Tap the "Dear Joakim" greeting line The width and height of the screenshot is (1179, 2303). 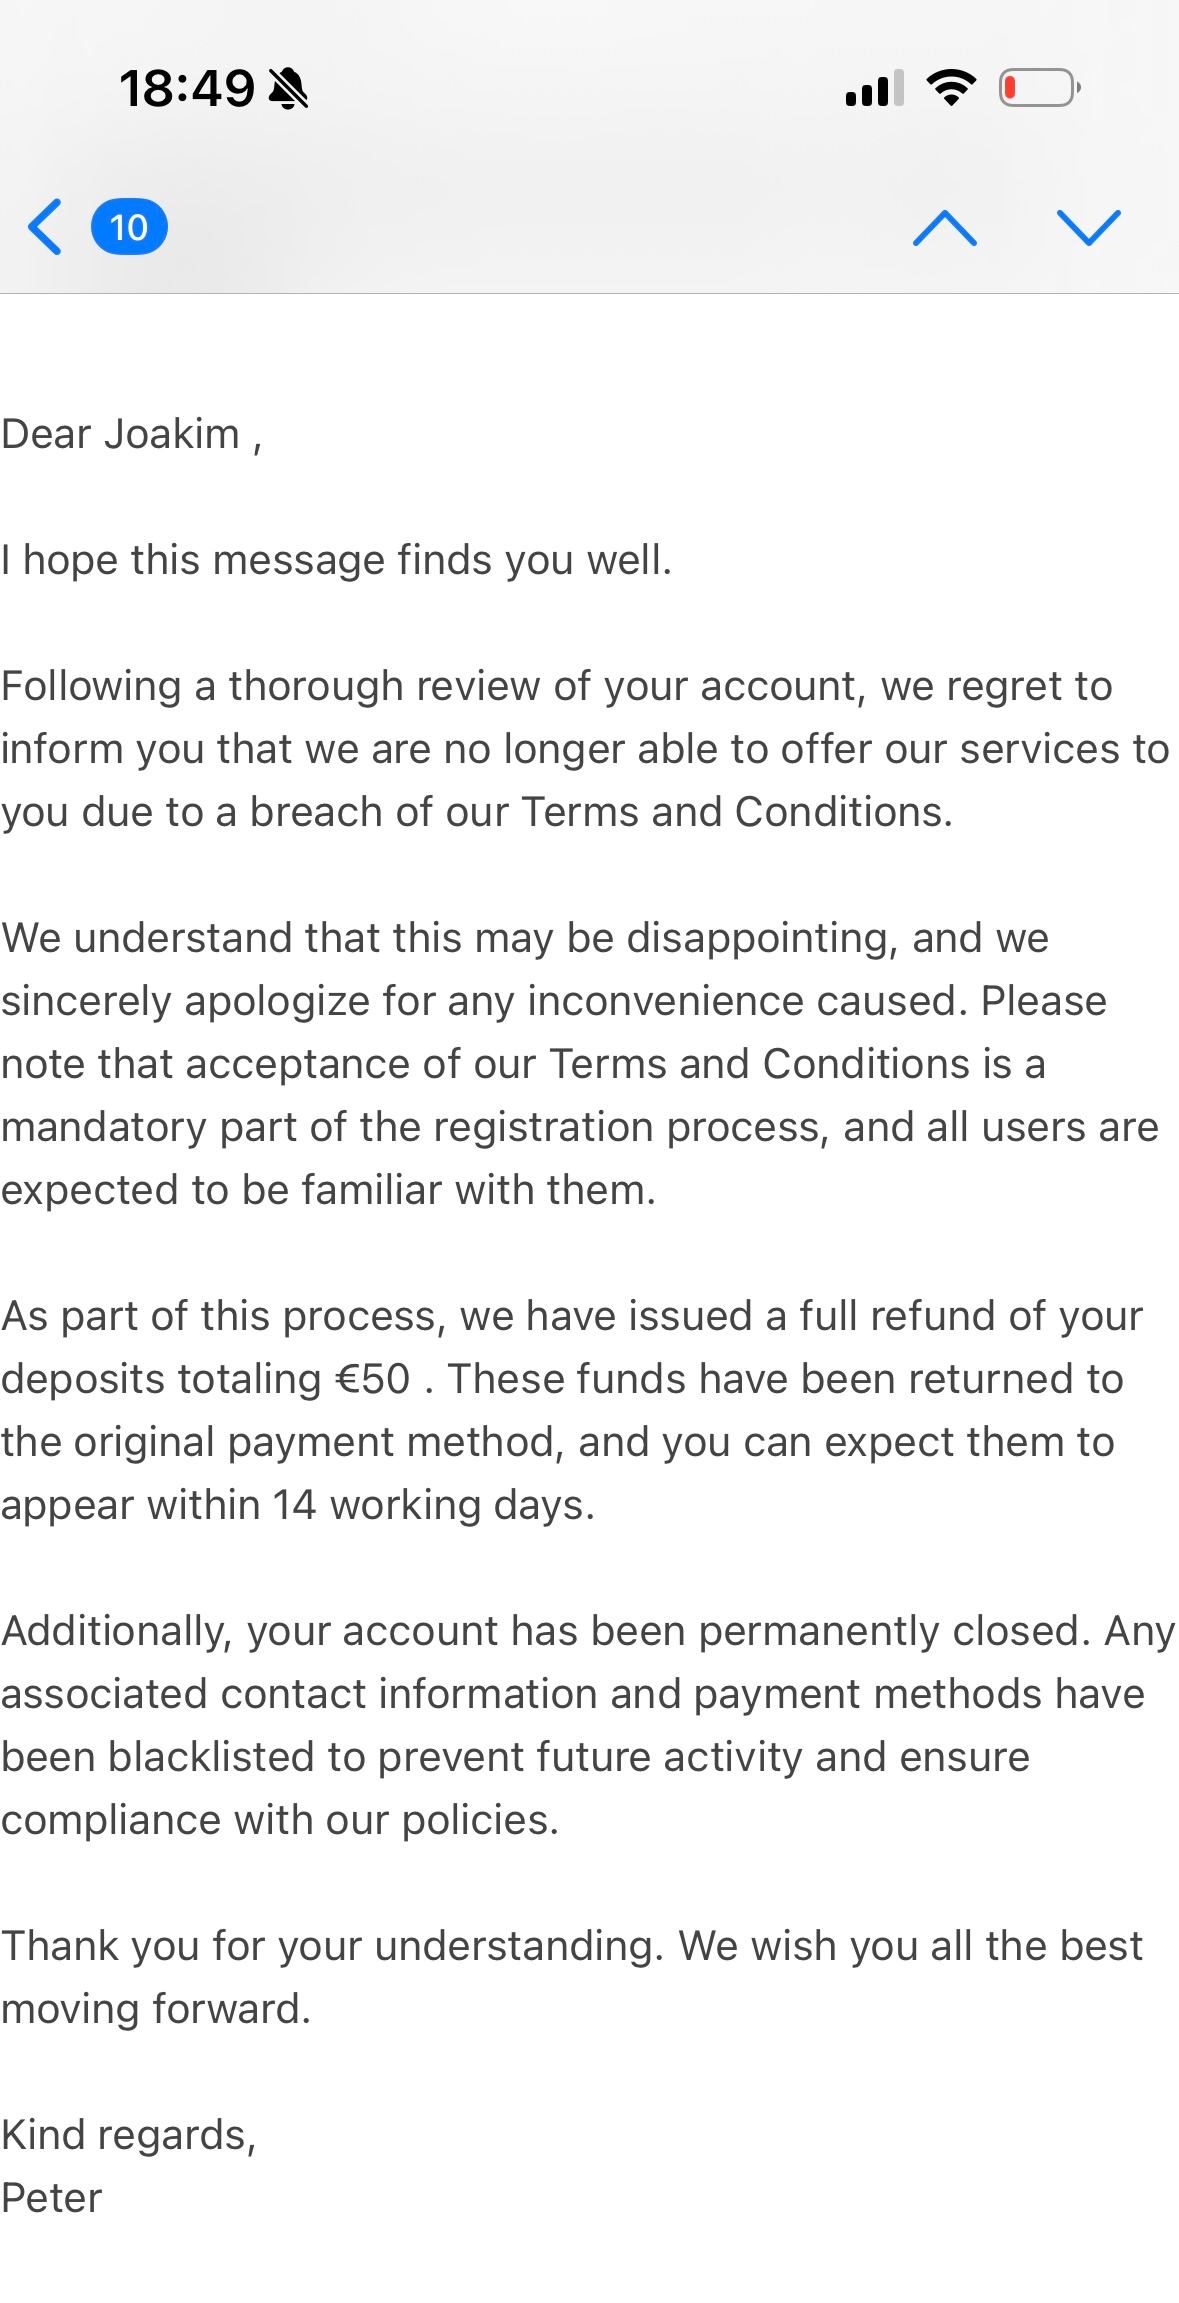[x=131, y=435]
